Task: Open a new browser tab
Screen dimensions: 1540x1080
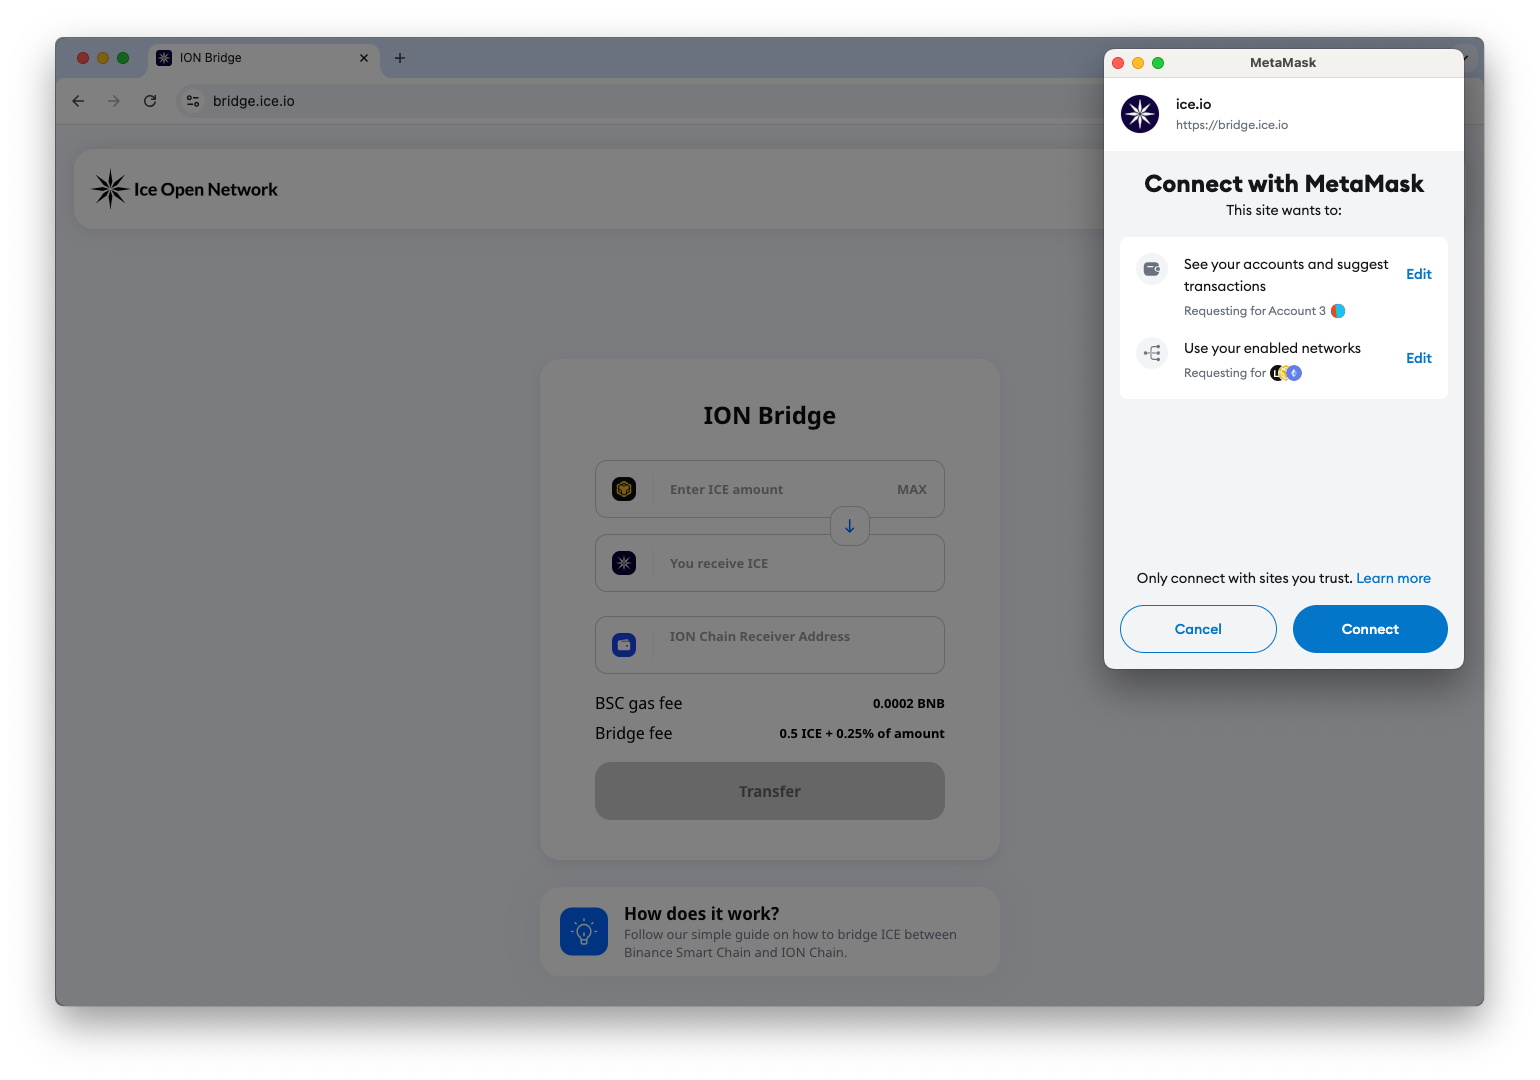Action: [x=399, y=58]
